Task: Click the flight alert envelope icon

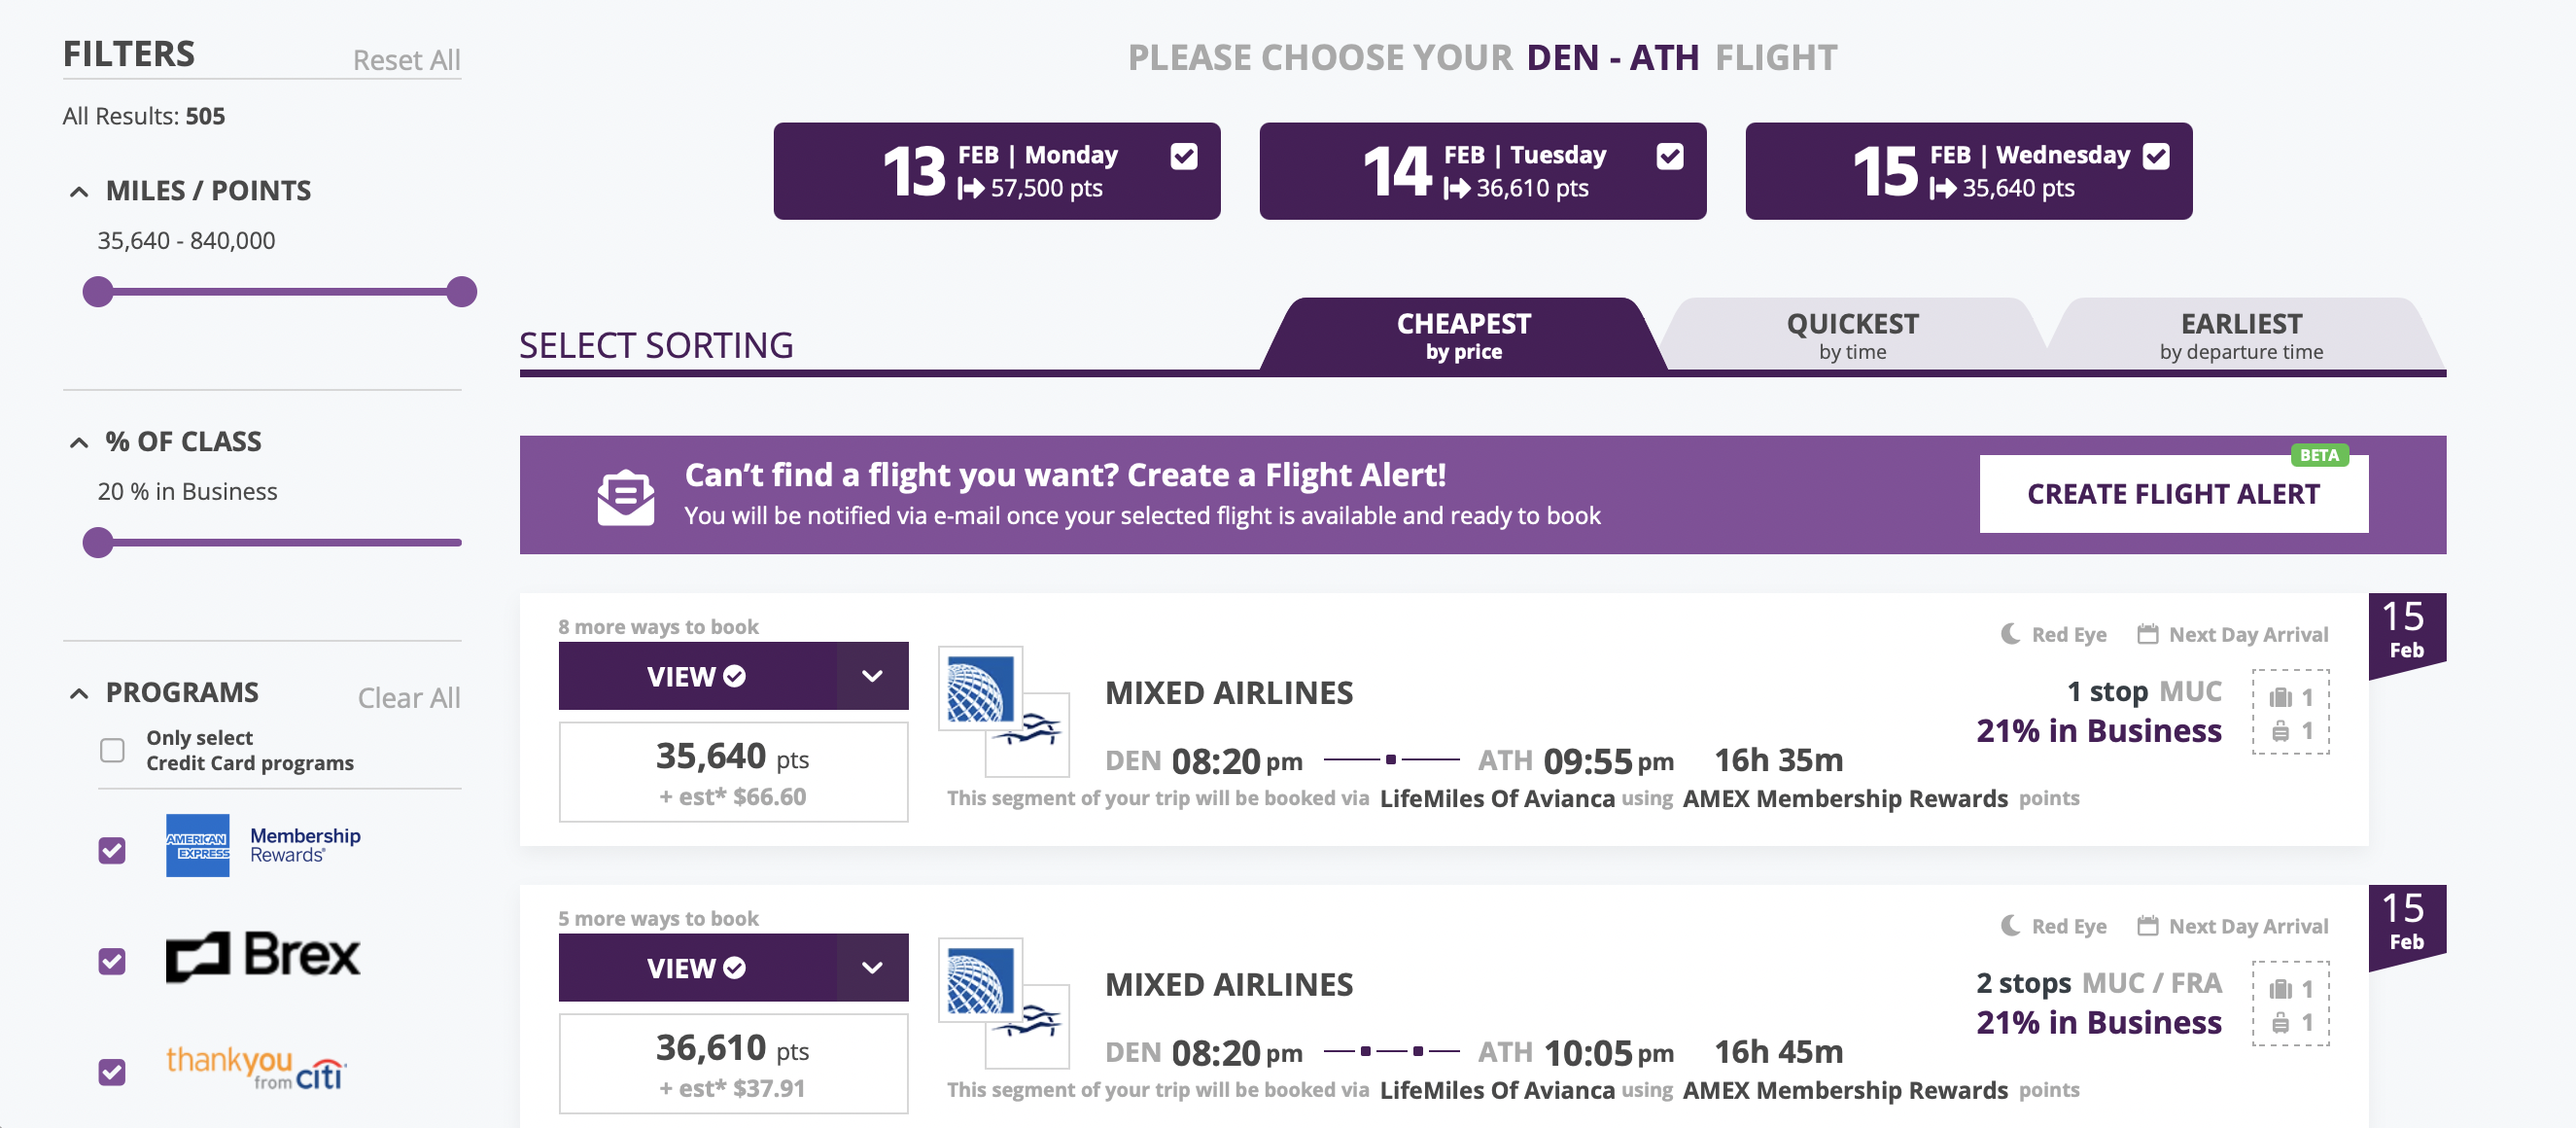Action: click(626, 496)
